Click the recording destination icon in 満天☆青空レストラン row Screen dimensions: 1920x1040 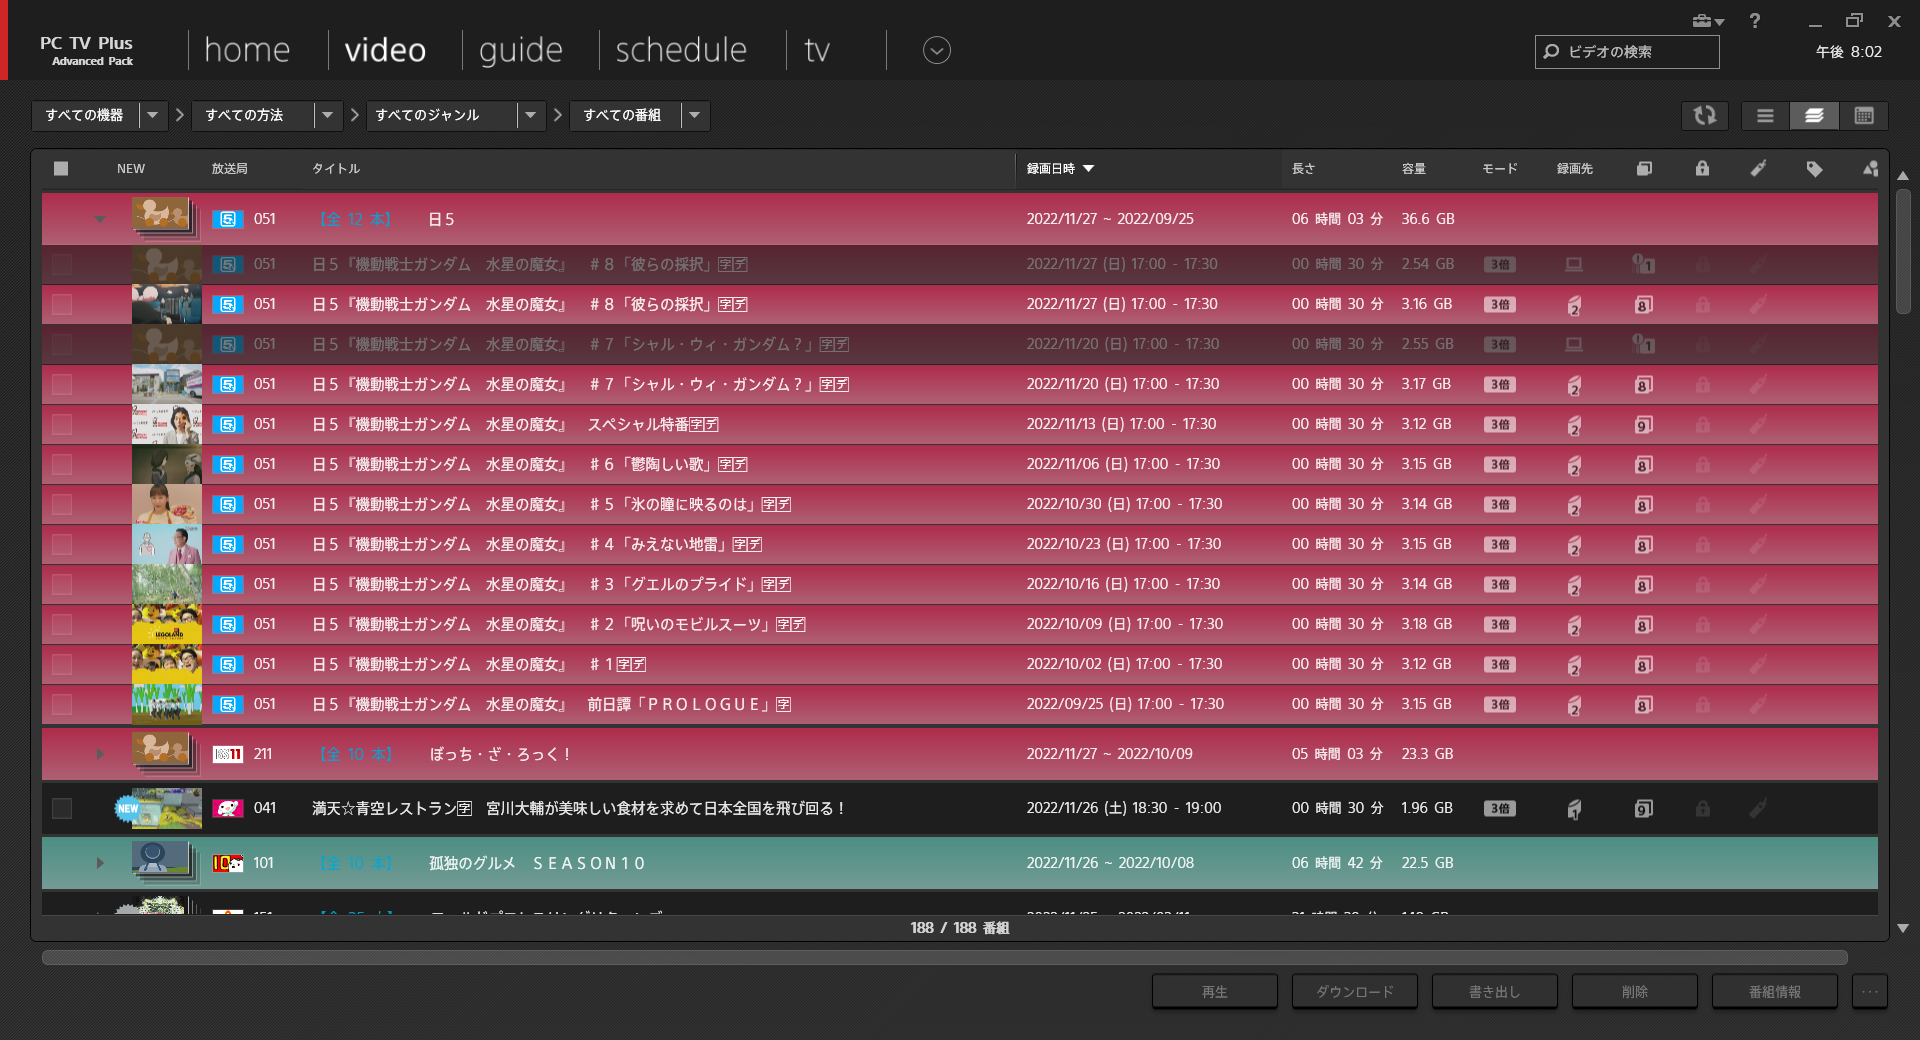[x=1574, y=809]
